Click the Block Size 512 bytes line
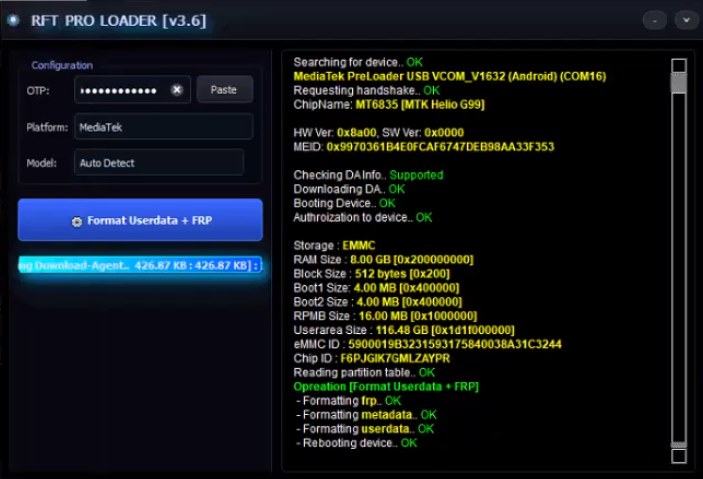703x479 pixels. (371, 274)
